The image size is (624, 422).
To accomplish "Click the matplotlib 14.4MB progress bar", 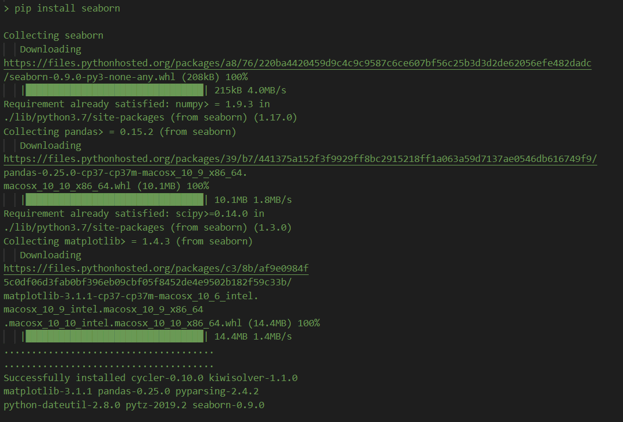I will coord(114,337).
